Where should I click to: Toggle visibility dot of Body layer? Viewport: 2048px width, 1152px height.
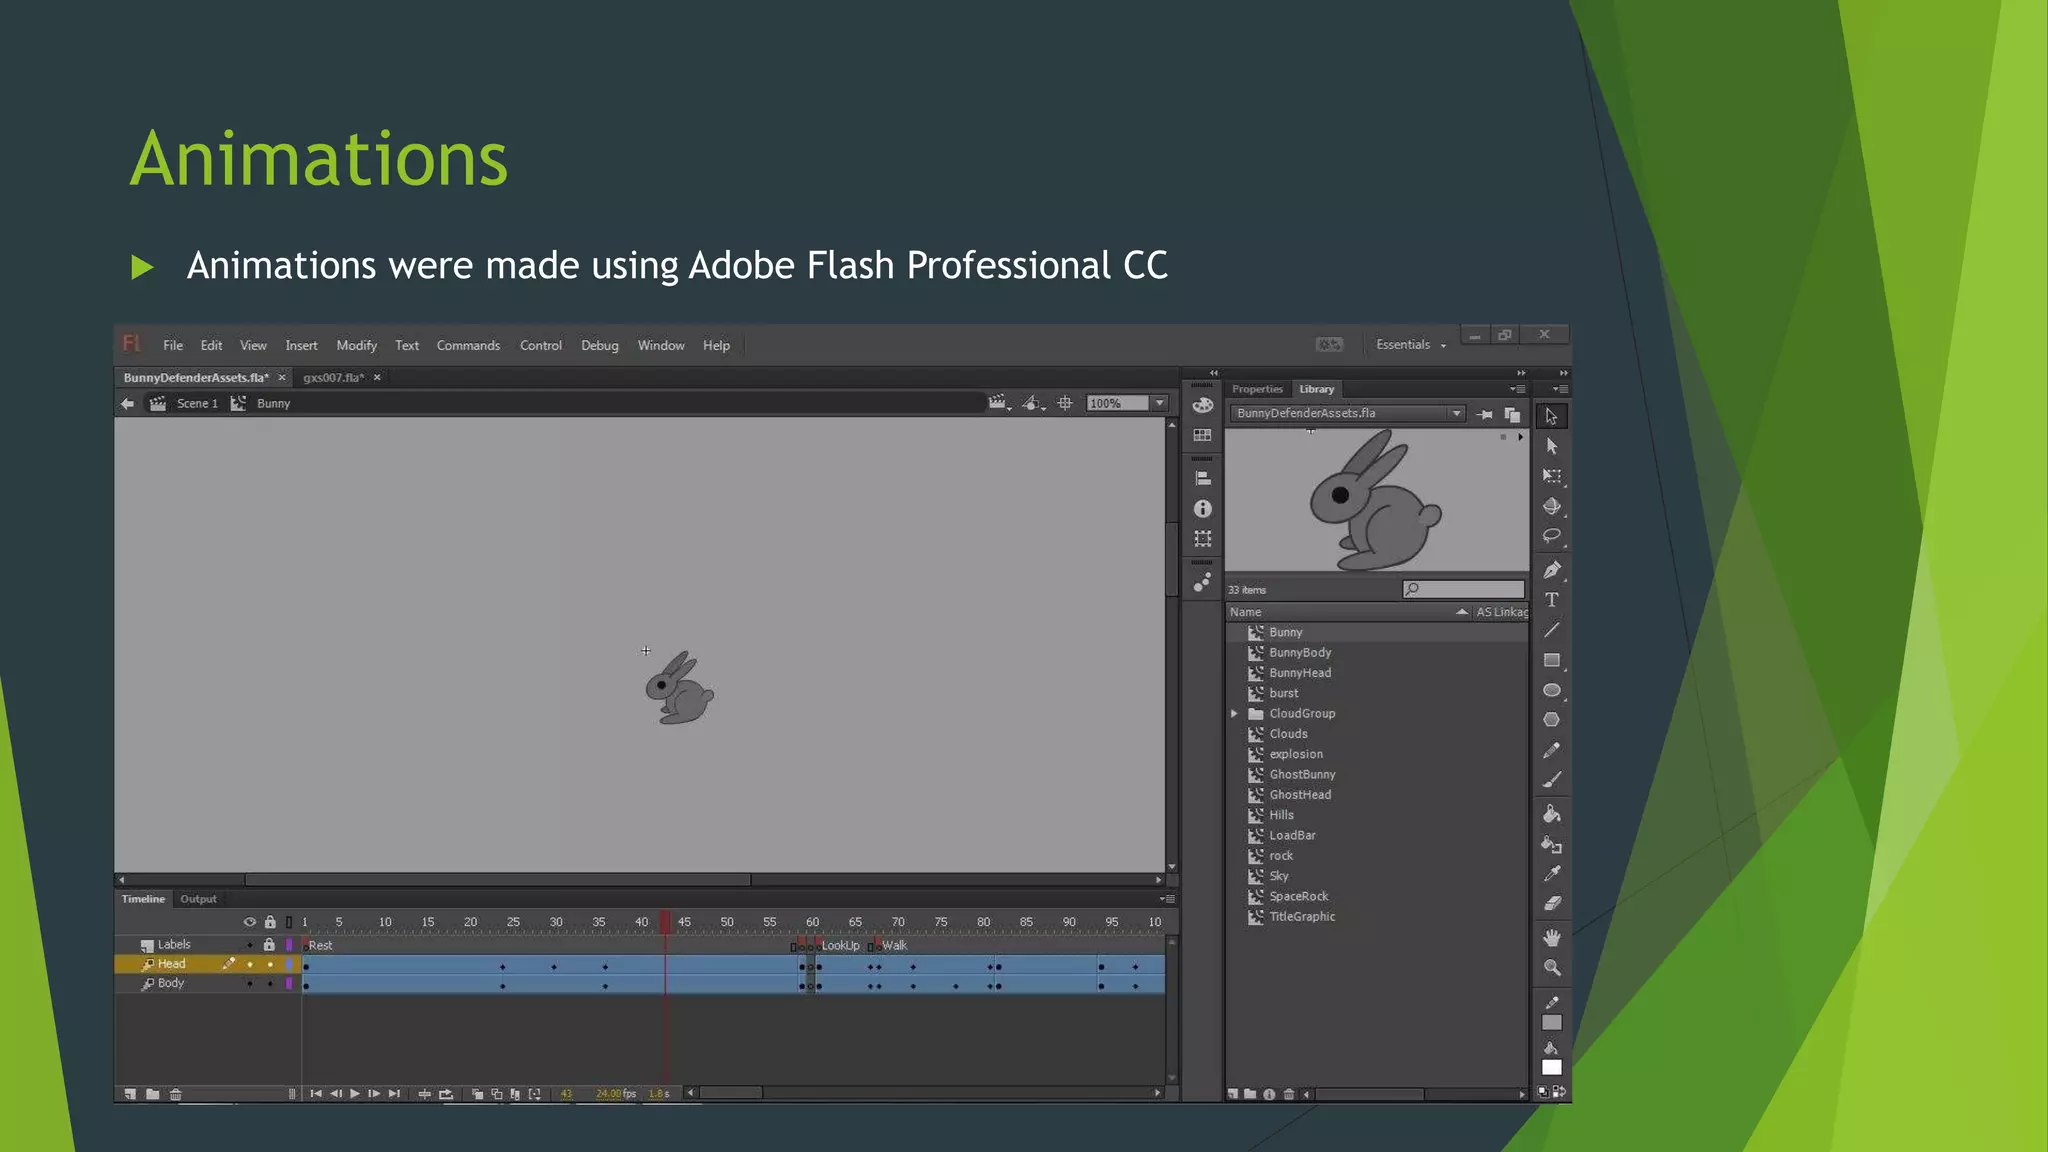coord(250,984)
